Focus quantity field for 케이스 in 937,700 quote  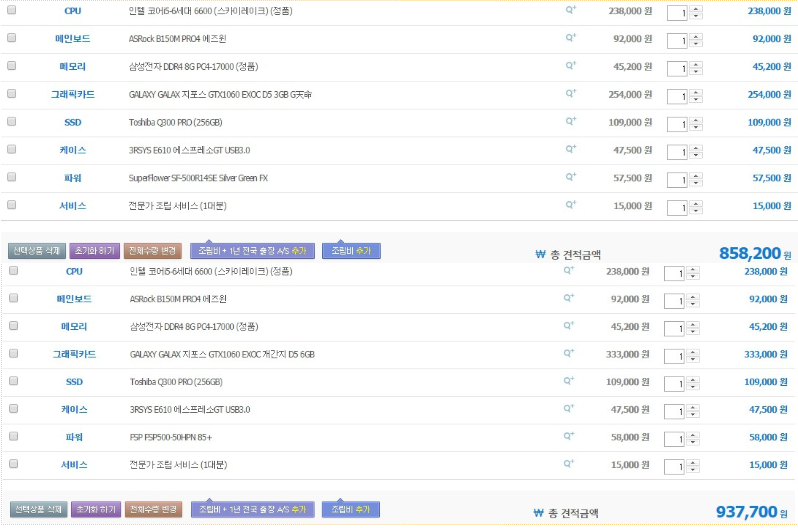click(674, 411)
